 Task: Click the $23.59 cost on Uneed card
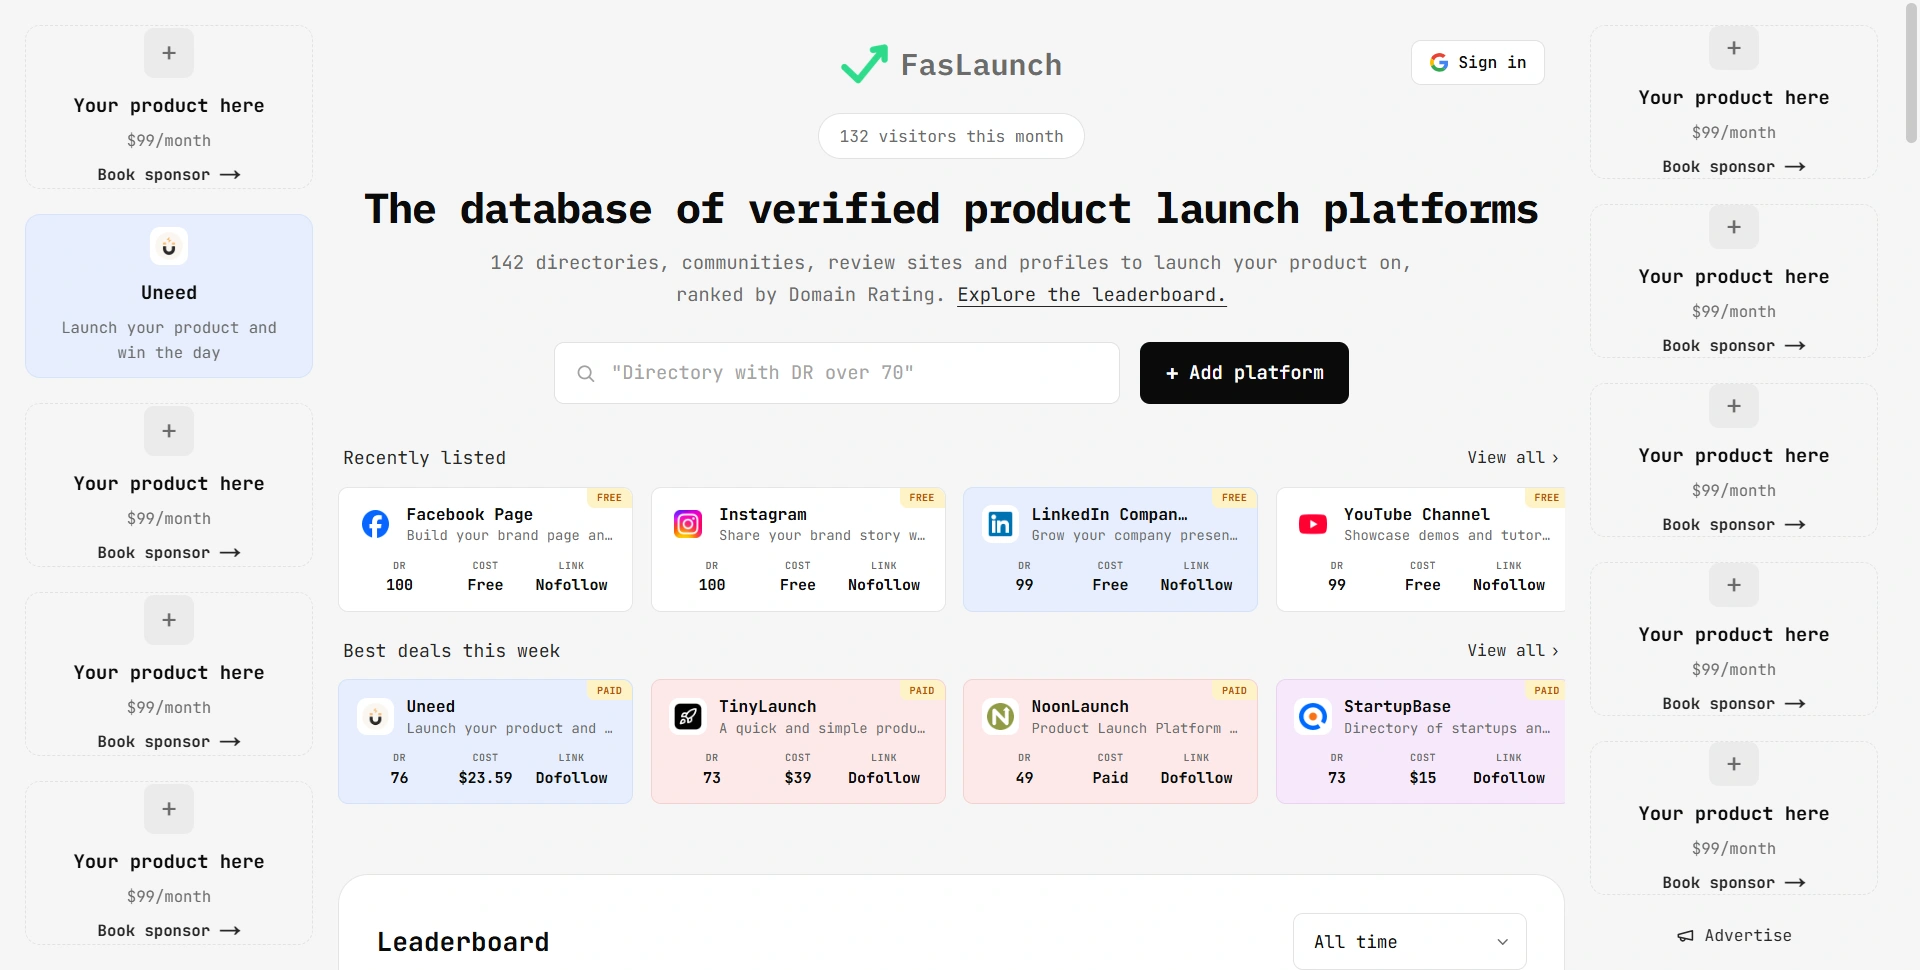pos(485,778)
